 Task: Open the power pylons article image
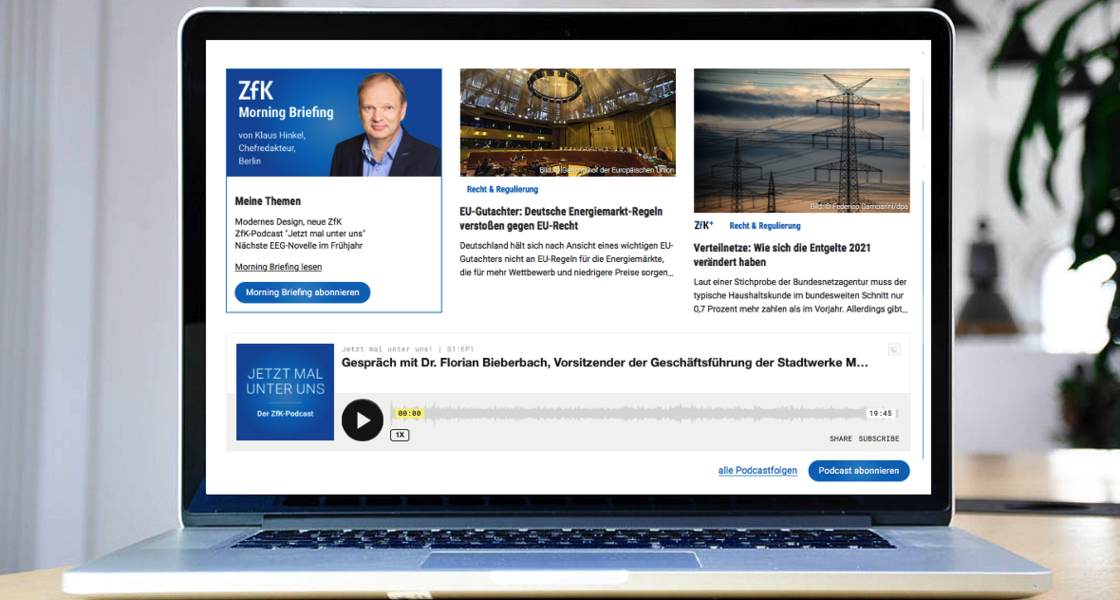801,141
